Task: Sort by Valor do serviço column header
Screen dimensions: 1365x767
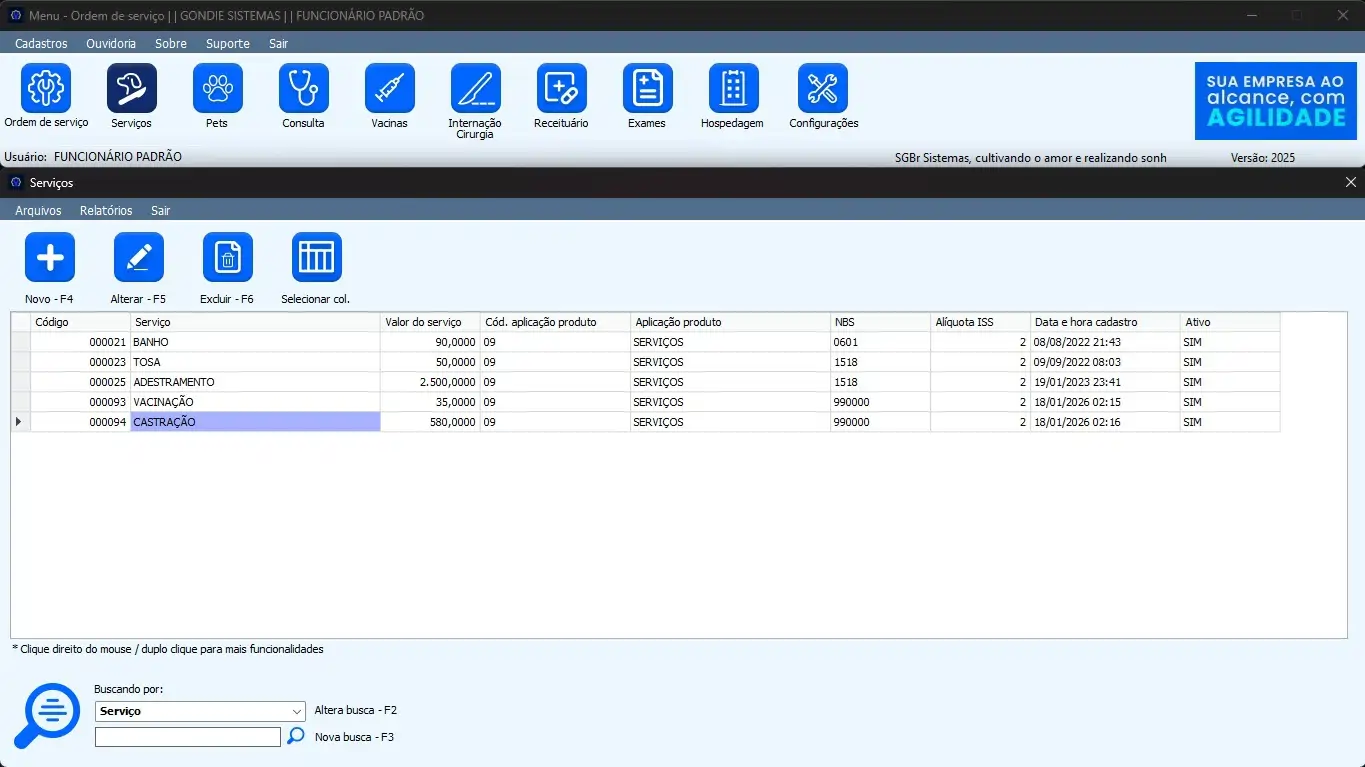Action: point(430,322)
